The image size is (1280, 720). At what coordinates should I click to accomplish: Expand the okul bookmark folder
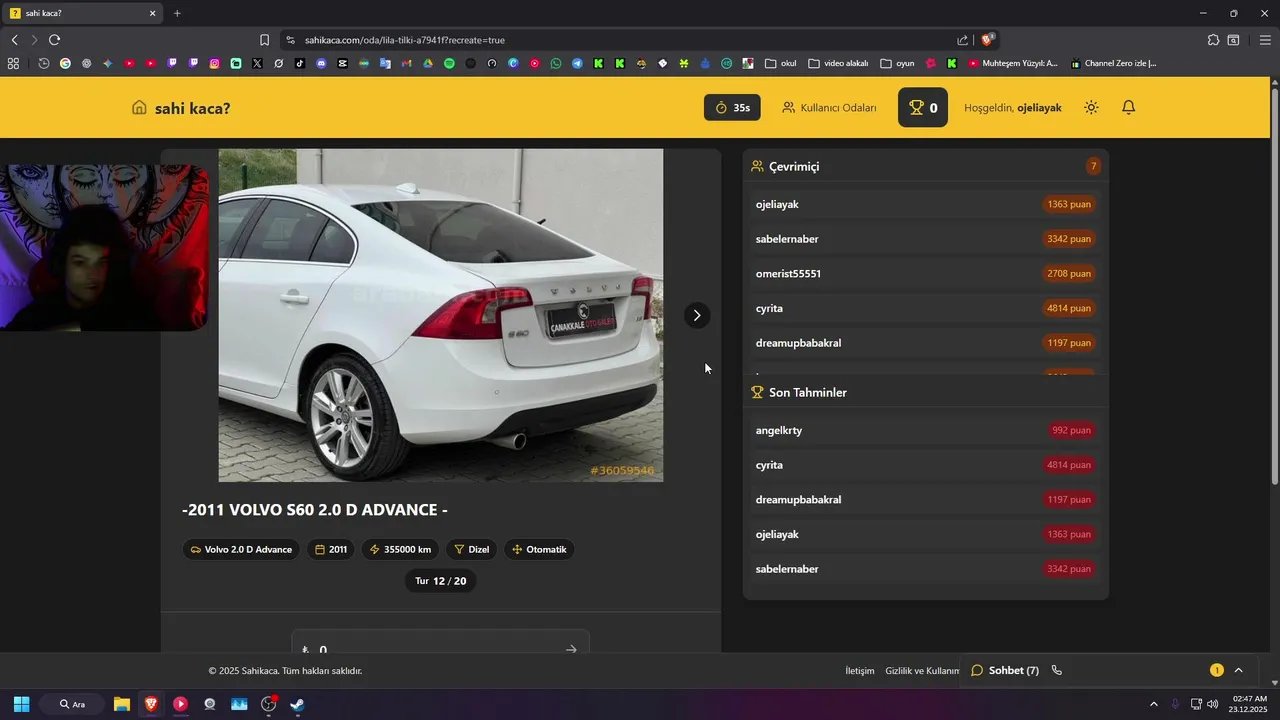[781, 63]
